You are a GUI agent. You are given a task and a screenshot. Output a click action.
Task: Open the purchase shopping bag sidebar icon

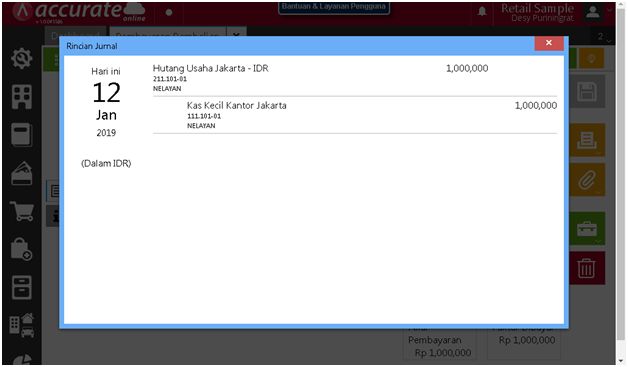(22, 249)
